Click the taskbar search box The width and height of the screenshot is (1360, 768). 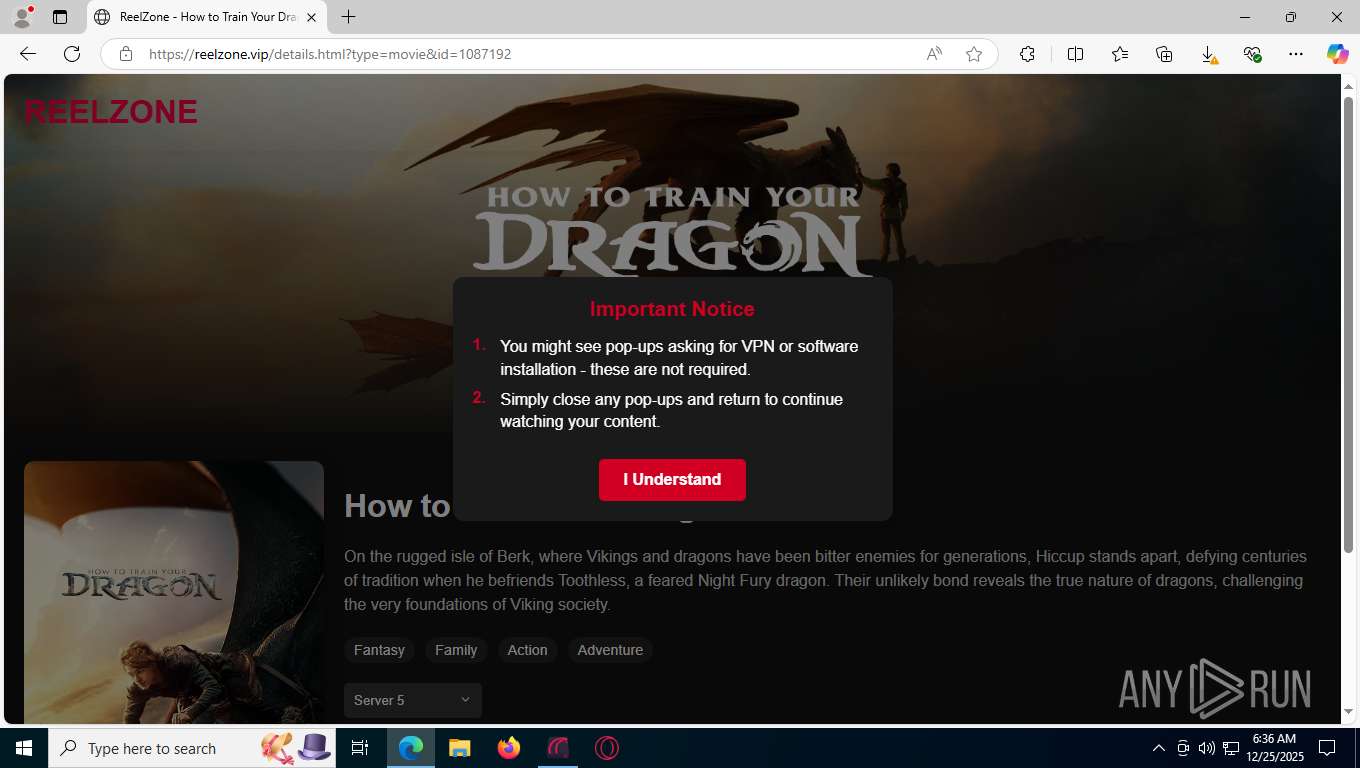(x=194, y=748)
